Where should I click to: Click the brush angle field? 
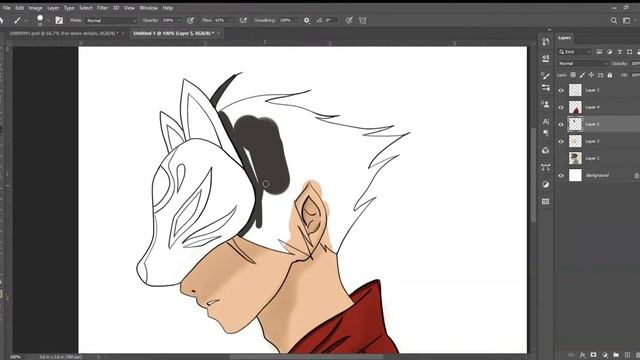click(331, 20)
